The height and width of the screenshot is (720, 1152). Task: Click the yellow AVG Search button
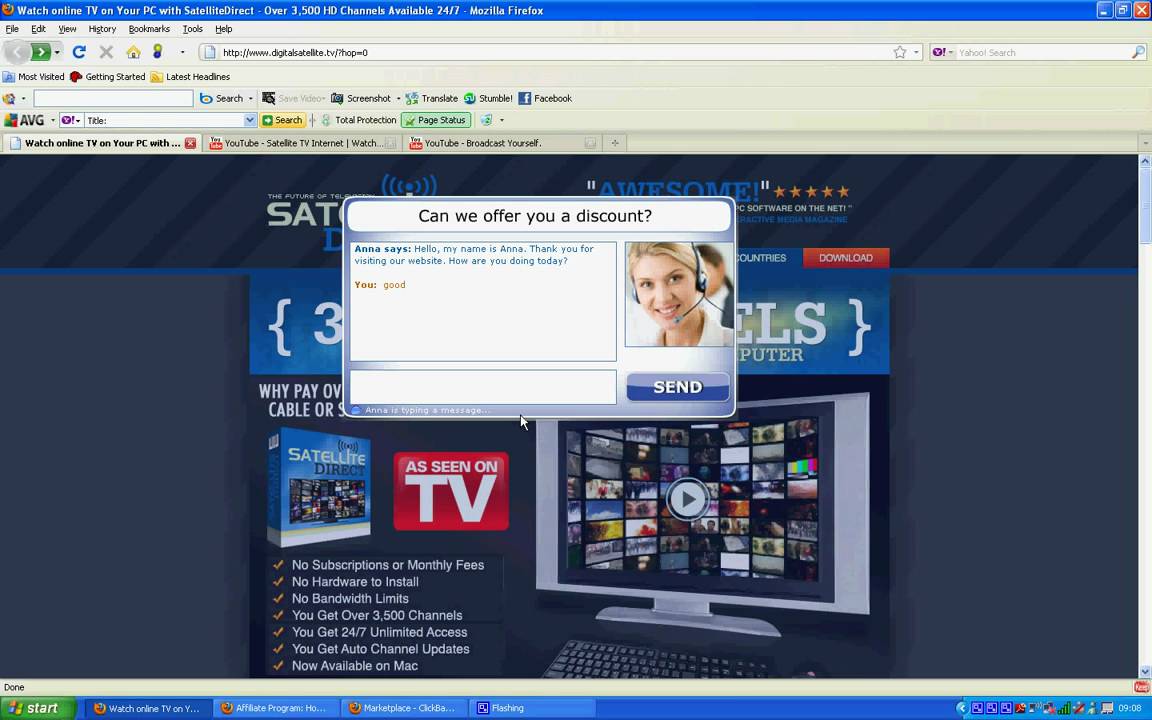282,120
